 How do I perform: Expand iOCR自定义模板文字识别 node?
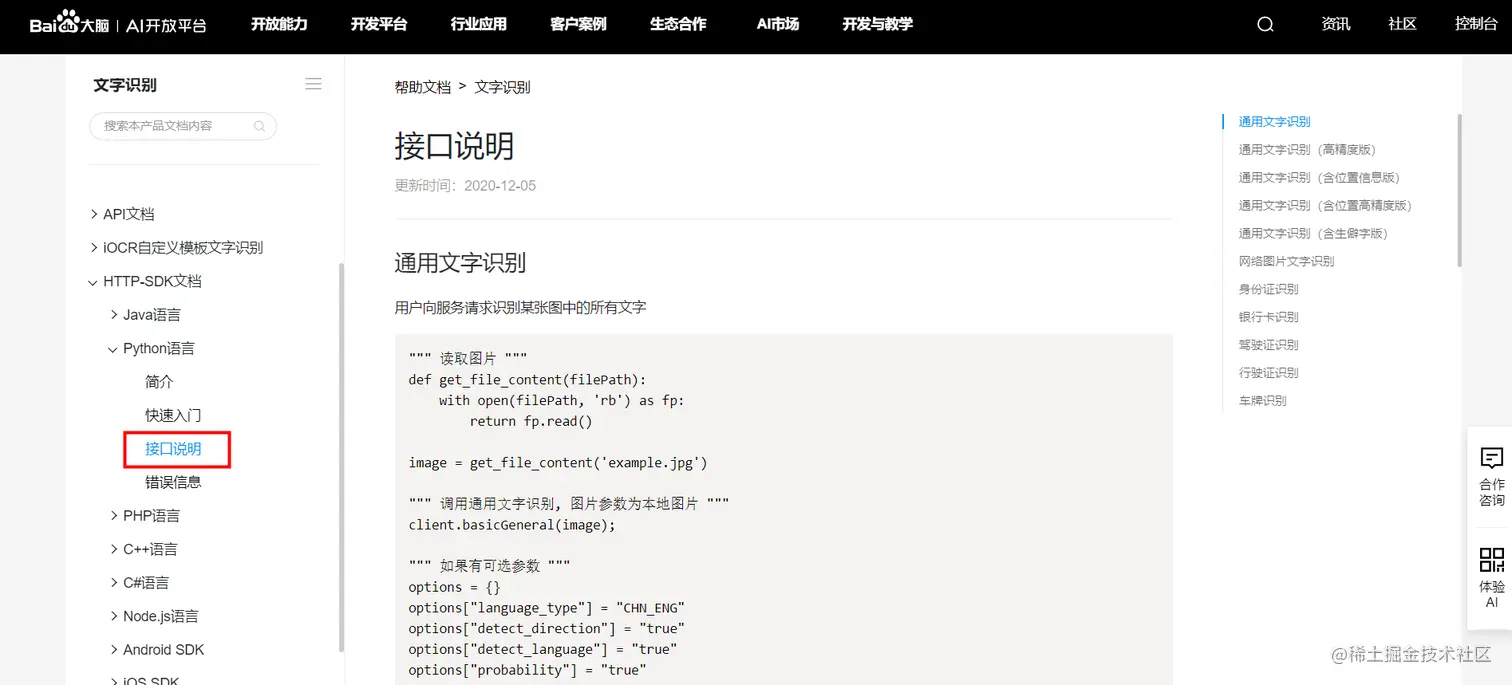(94, 247)
